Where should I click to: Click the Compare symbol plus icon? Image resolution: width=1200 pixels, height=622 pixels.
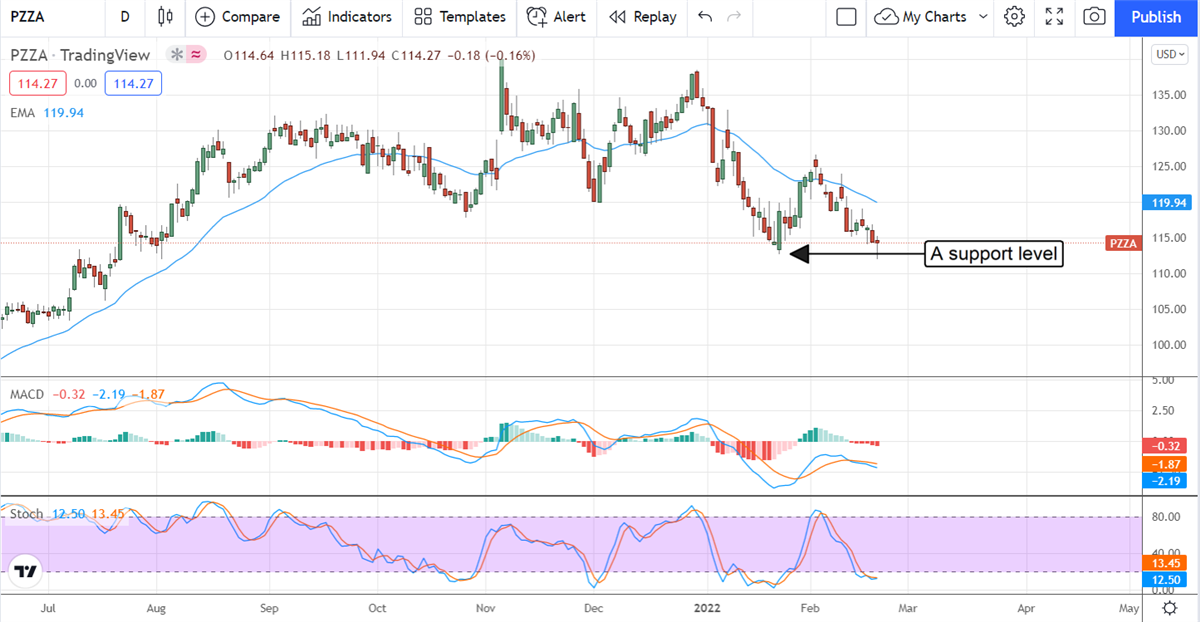[205, 17]
